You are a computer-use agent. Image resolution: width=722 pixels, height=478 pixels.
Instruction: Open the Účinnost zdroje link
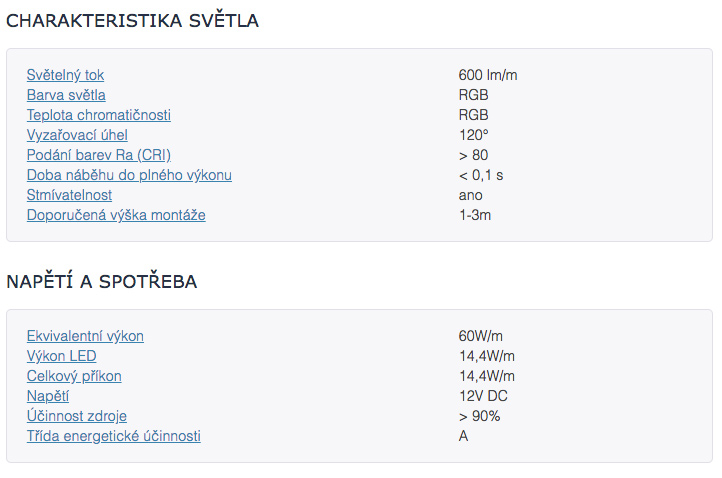(76, 416)
